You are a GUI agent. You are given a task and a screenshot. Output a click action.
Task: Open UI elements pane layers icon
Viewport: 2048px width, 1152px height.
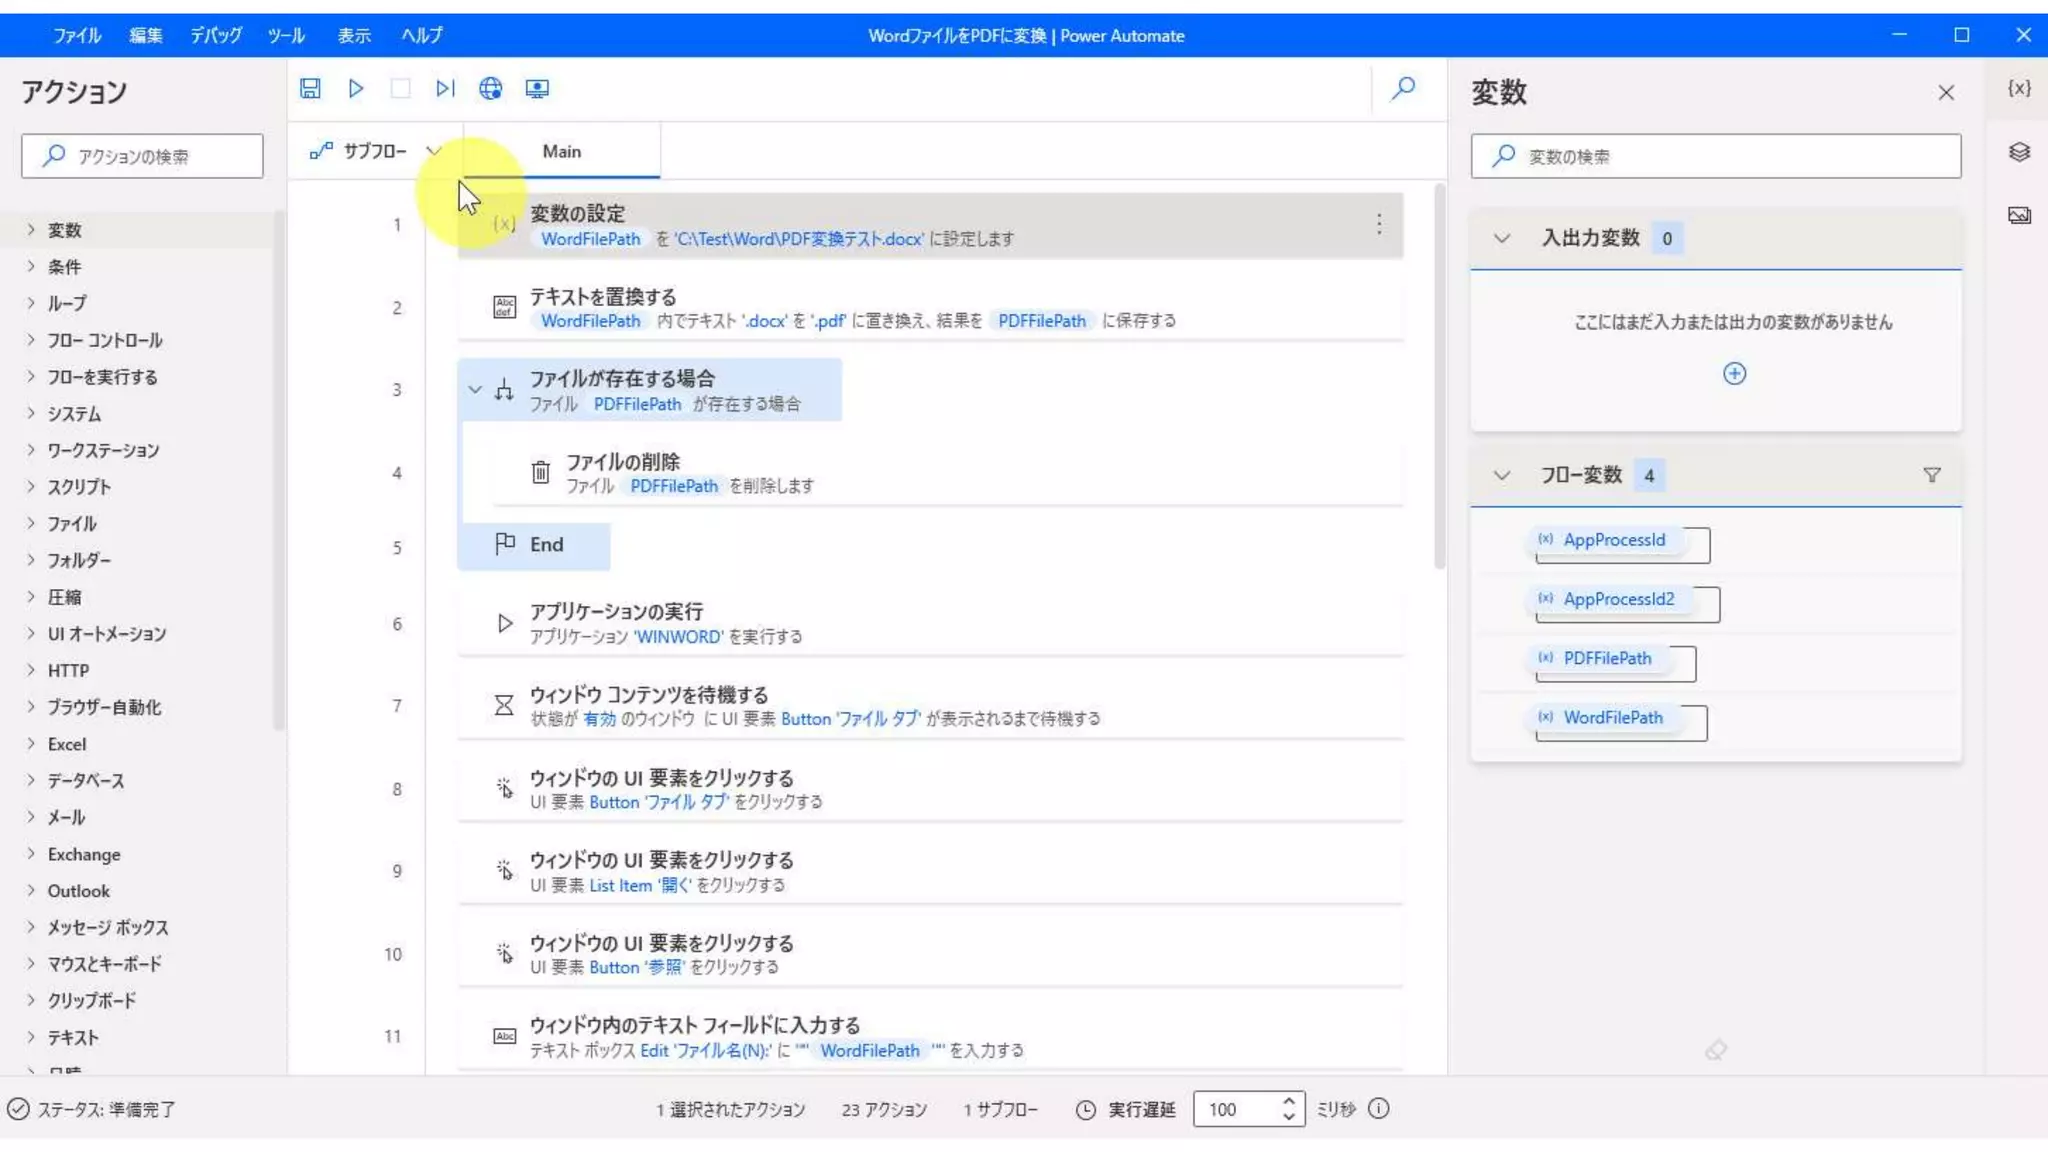click(2019, 152)
